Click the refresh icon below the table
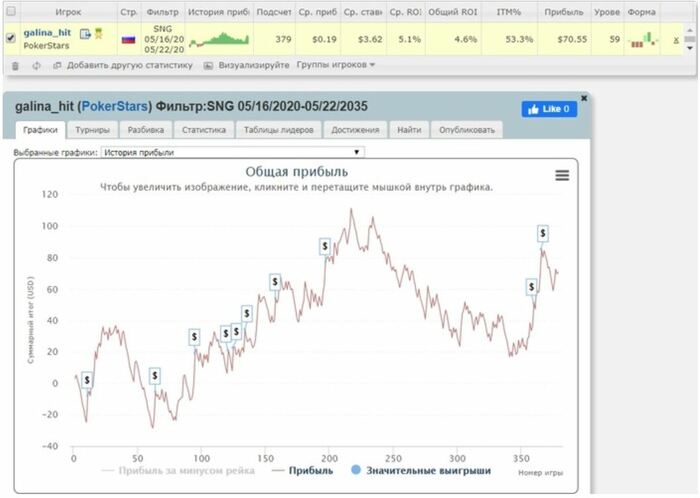This screenshot has height=498, width=700. [36, 66]
